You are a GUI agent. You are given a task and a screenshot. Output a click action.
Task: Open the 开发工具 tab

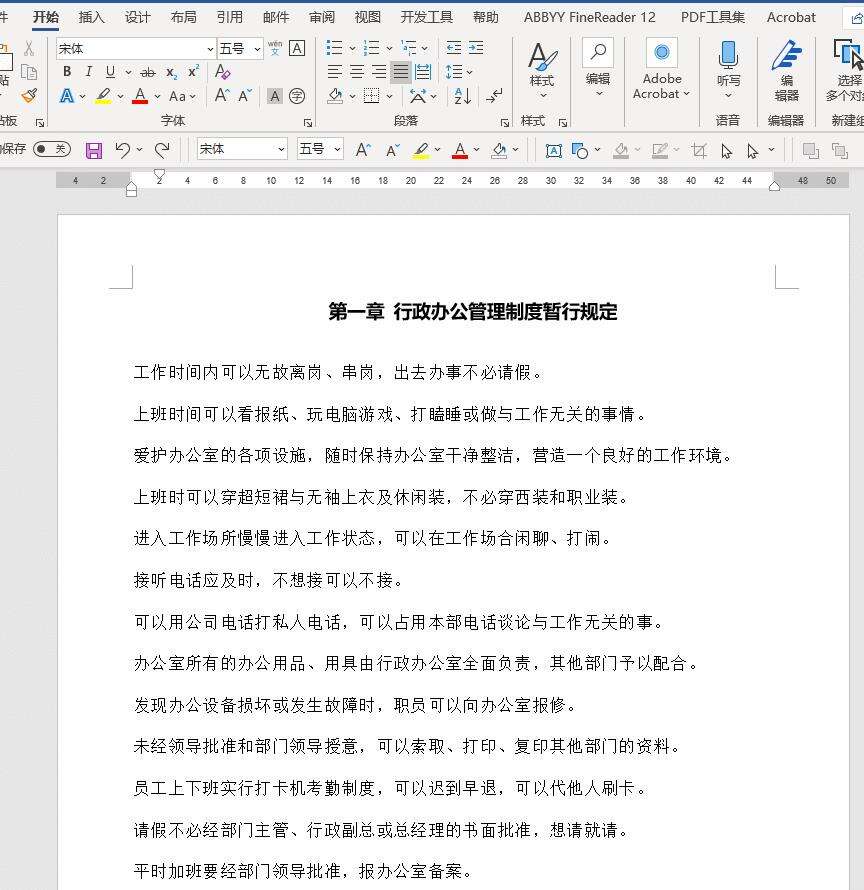427,17
